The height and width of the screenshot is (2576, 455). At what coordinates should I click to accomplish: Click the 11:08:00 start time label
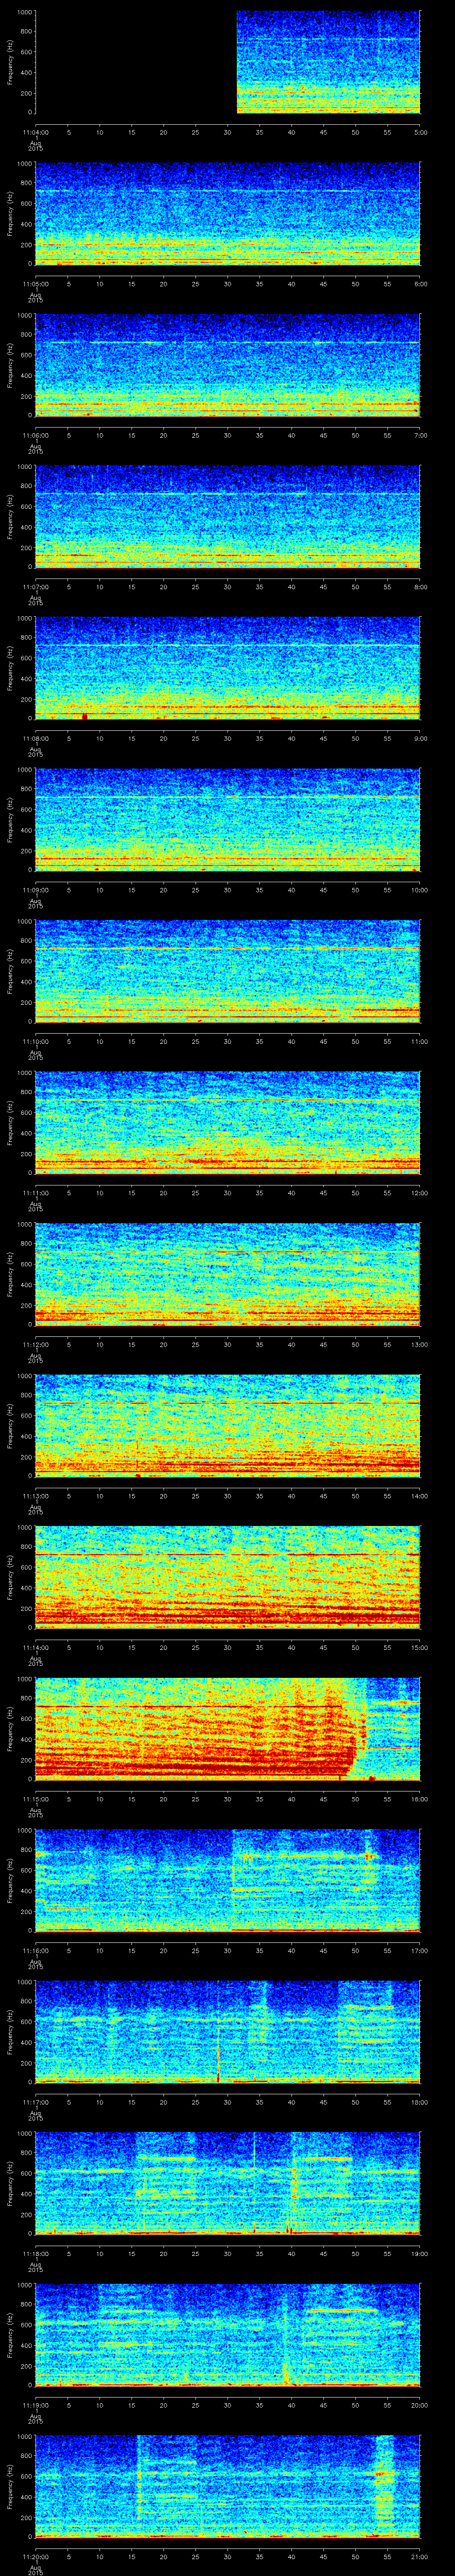pyautogui.click(x=35, y=738)
